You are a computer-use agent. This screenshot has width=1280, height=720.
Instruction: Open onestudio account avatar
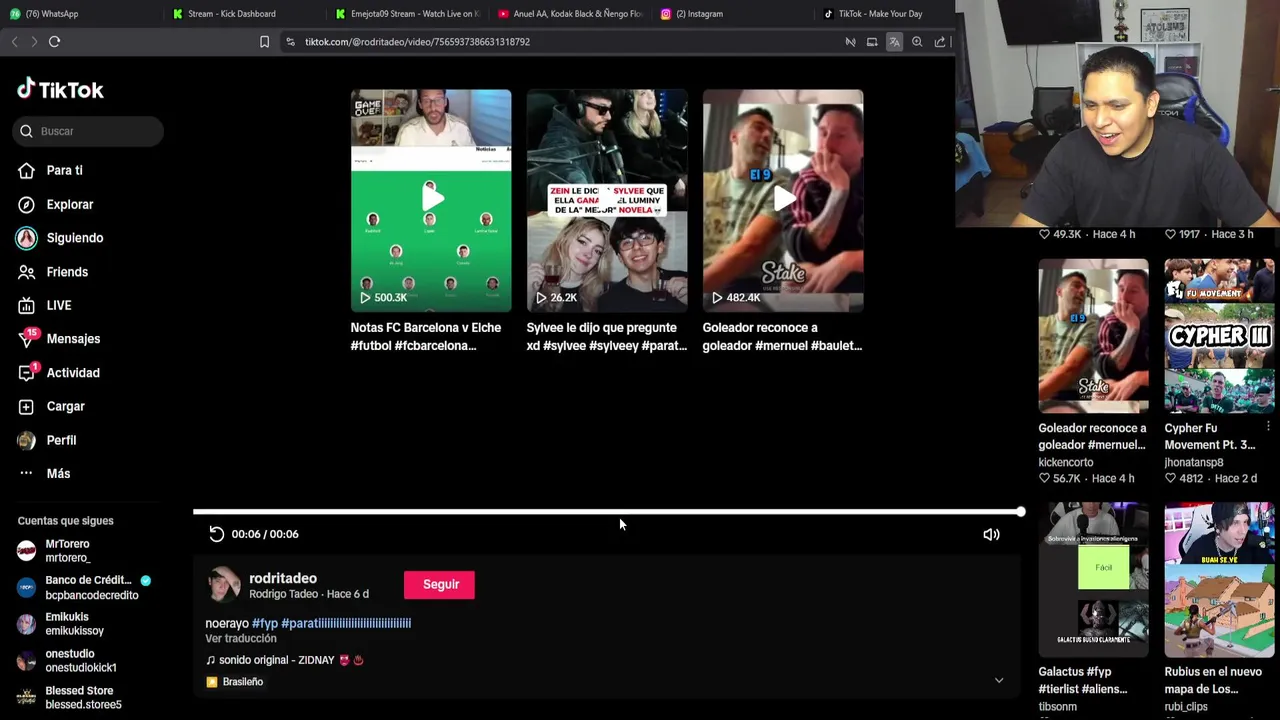(x=27, y=660)
